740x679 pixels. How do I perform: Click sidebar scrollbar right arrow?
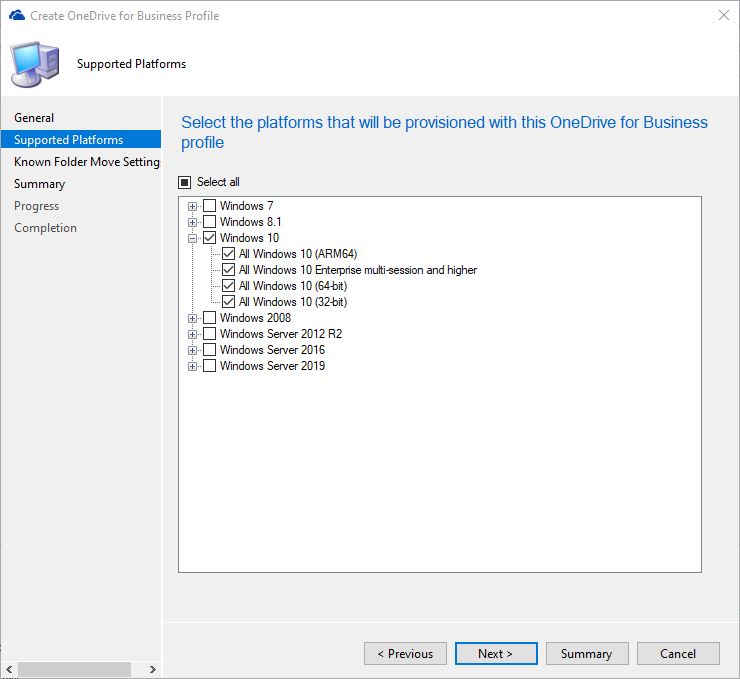(152, 669)
